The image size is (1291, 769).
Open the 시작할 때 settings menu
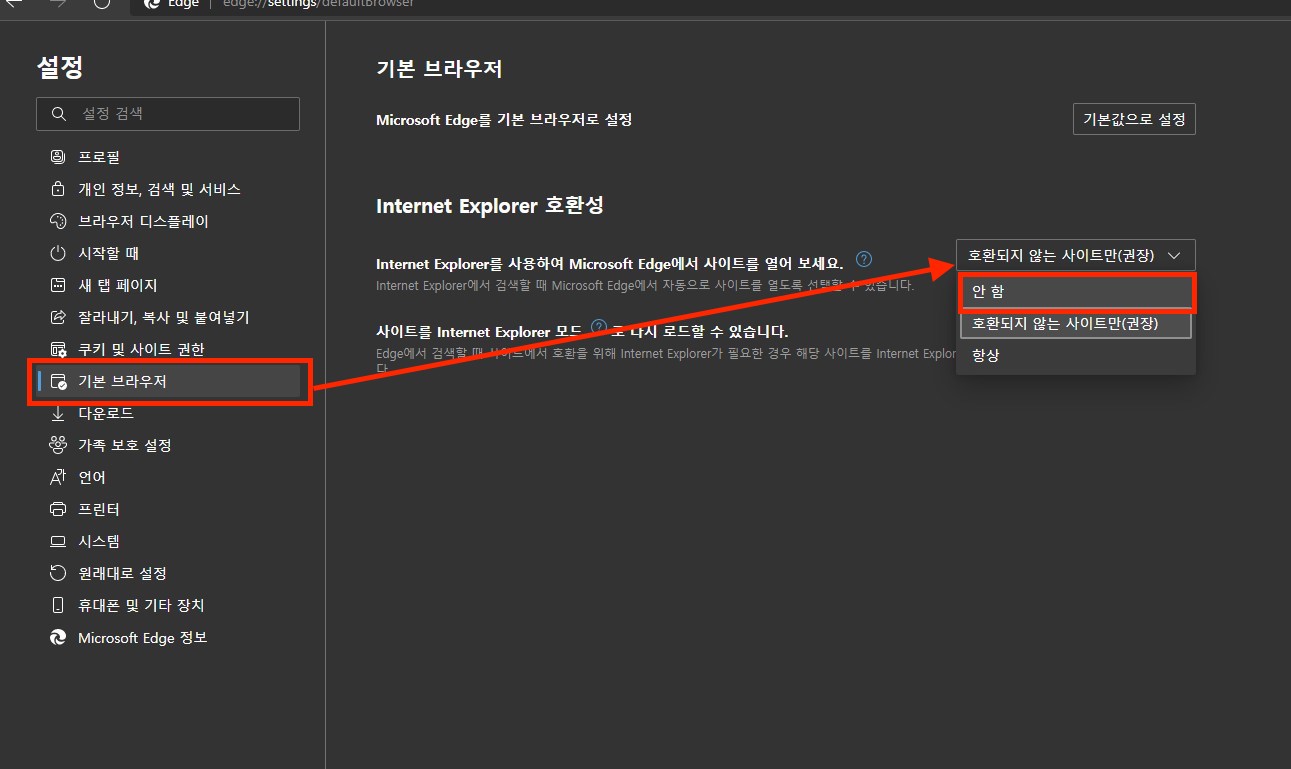tap(100, 253)
